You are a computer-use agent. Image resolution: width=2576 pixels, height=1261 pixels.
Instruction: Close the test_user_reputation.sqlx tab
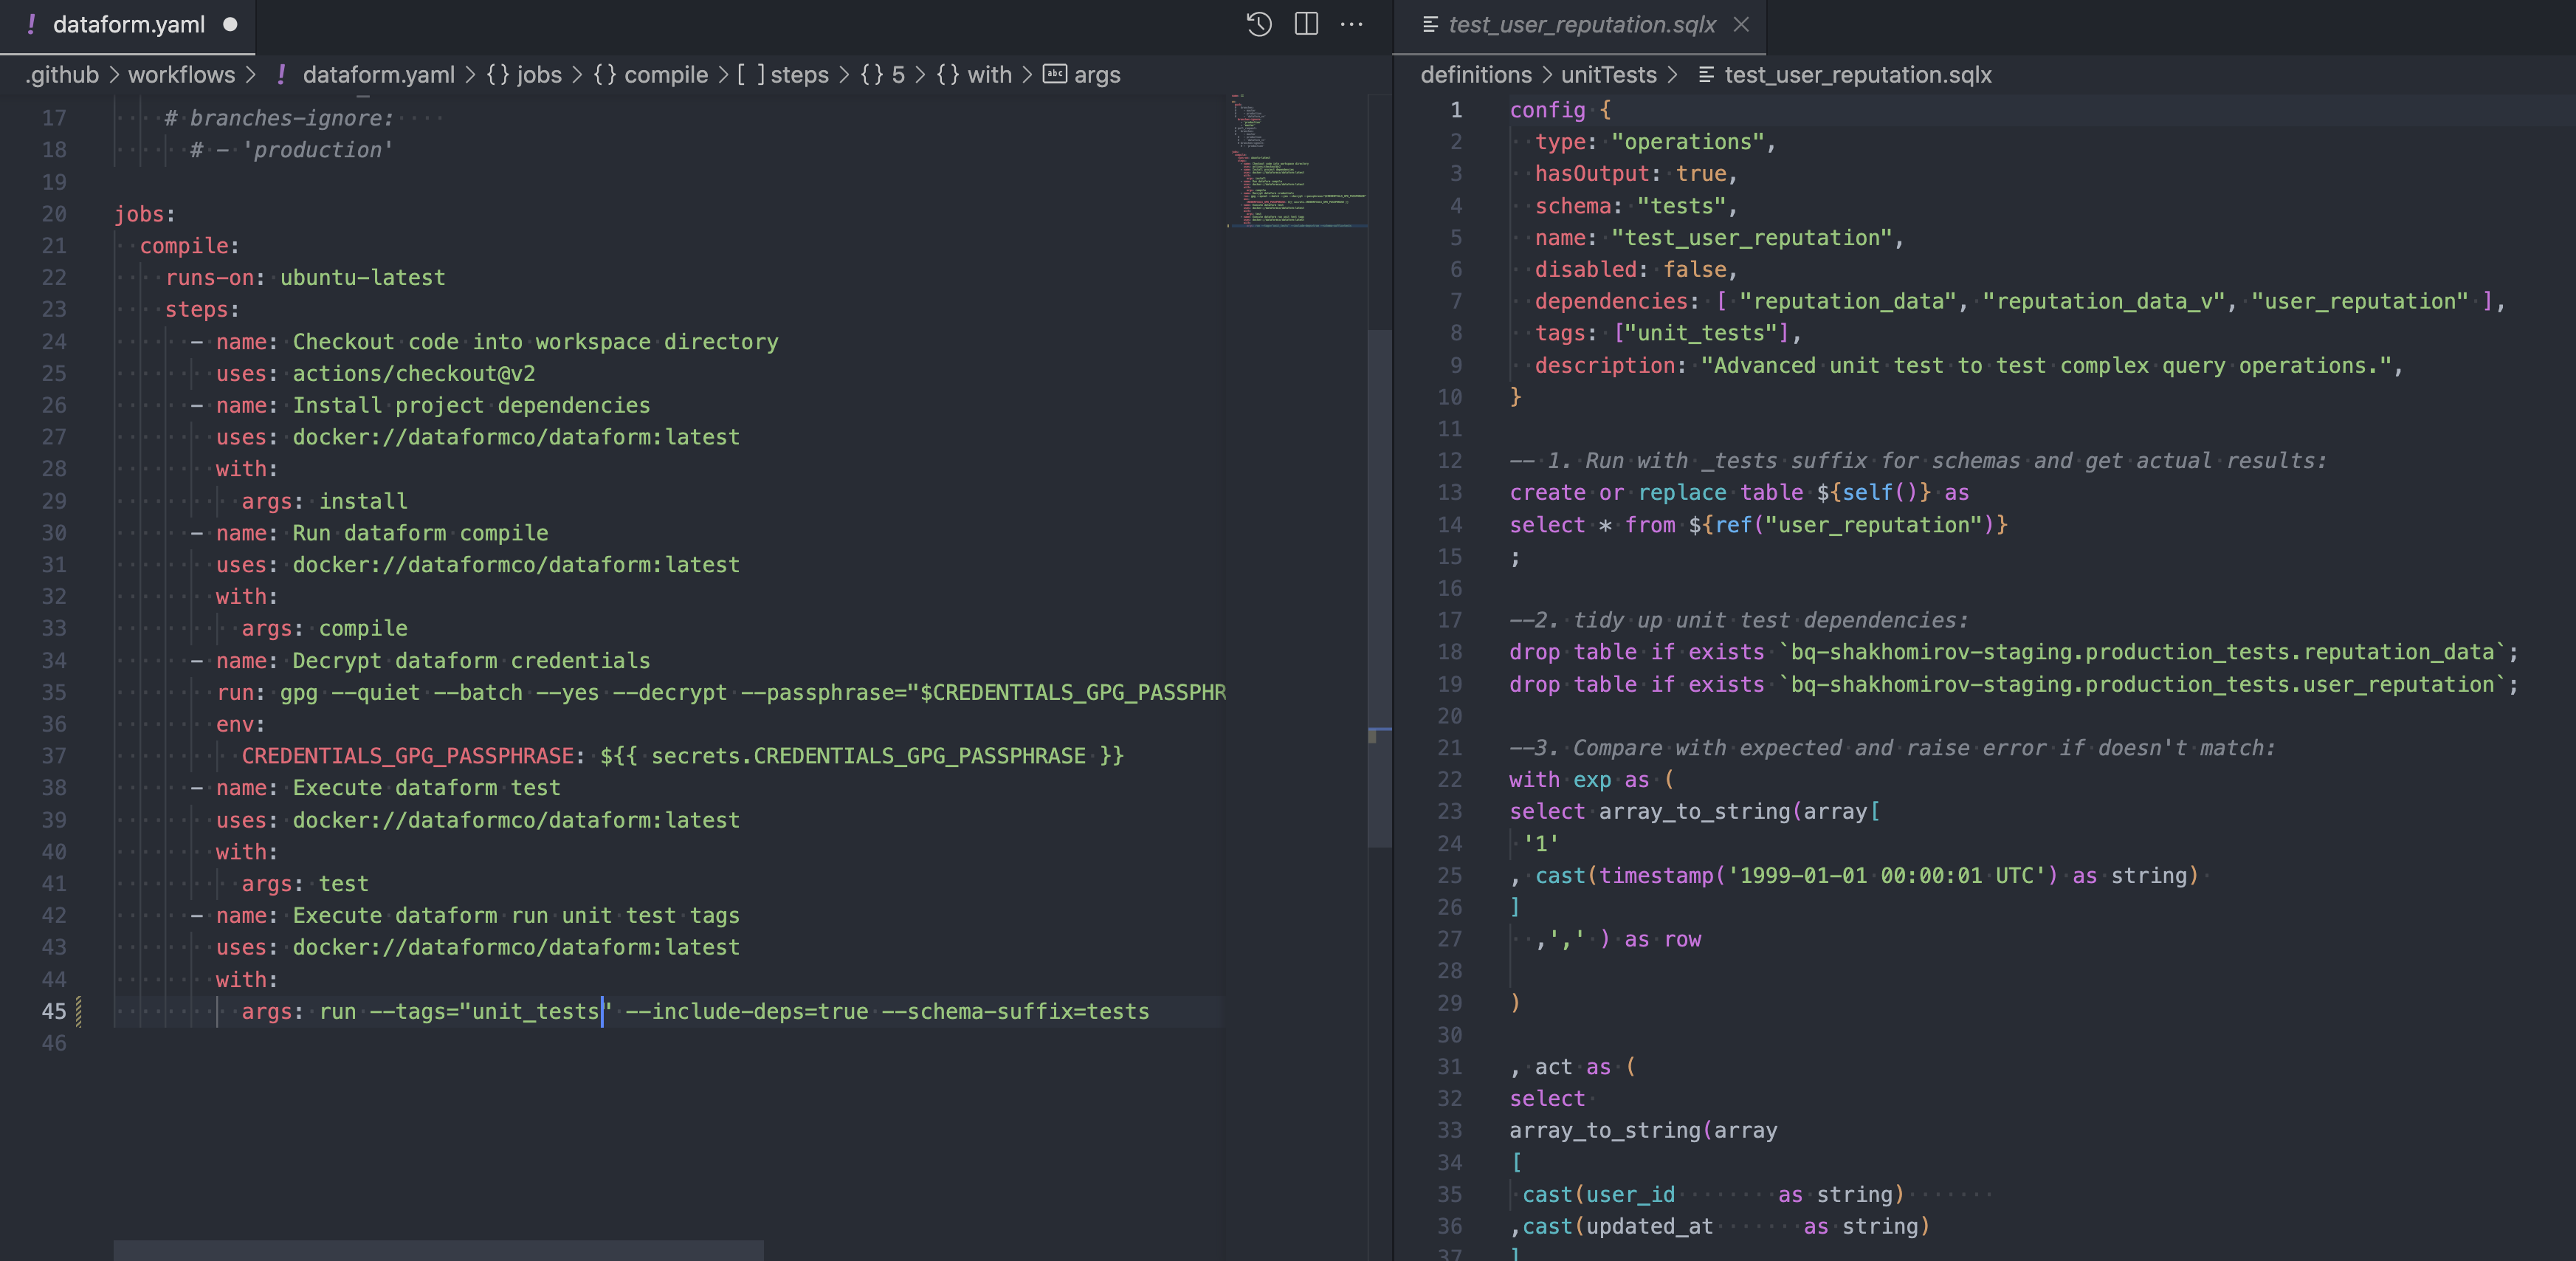point(1742,25)
